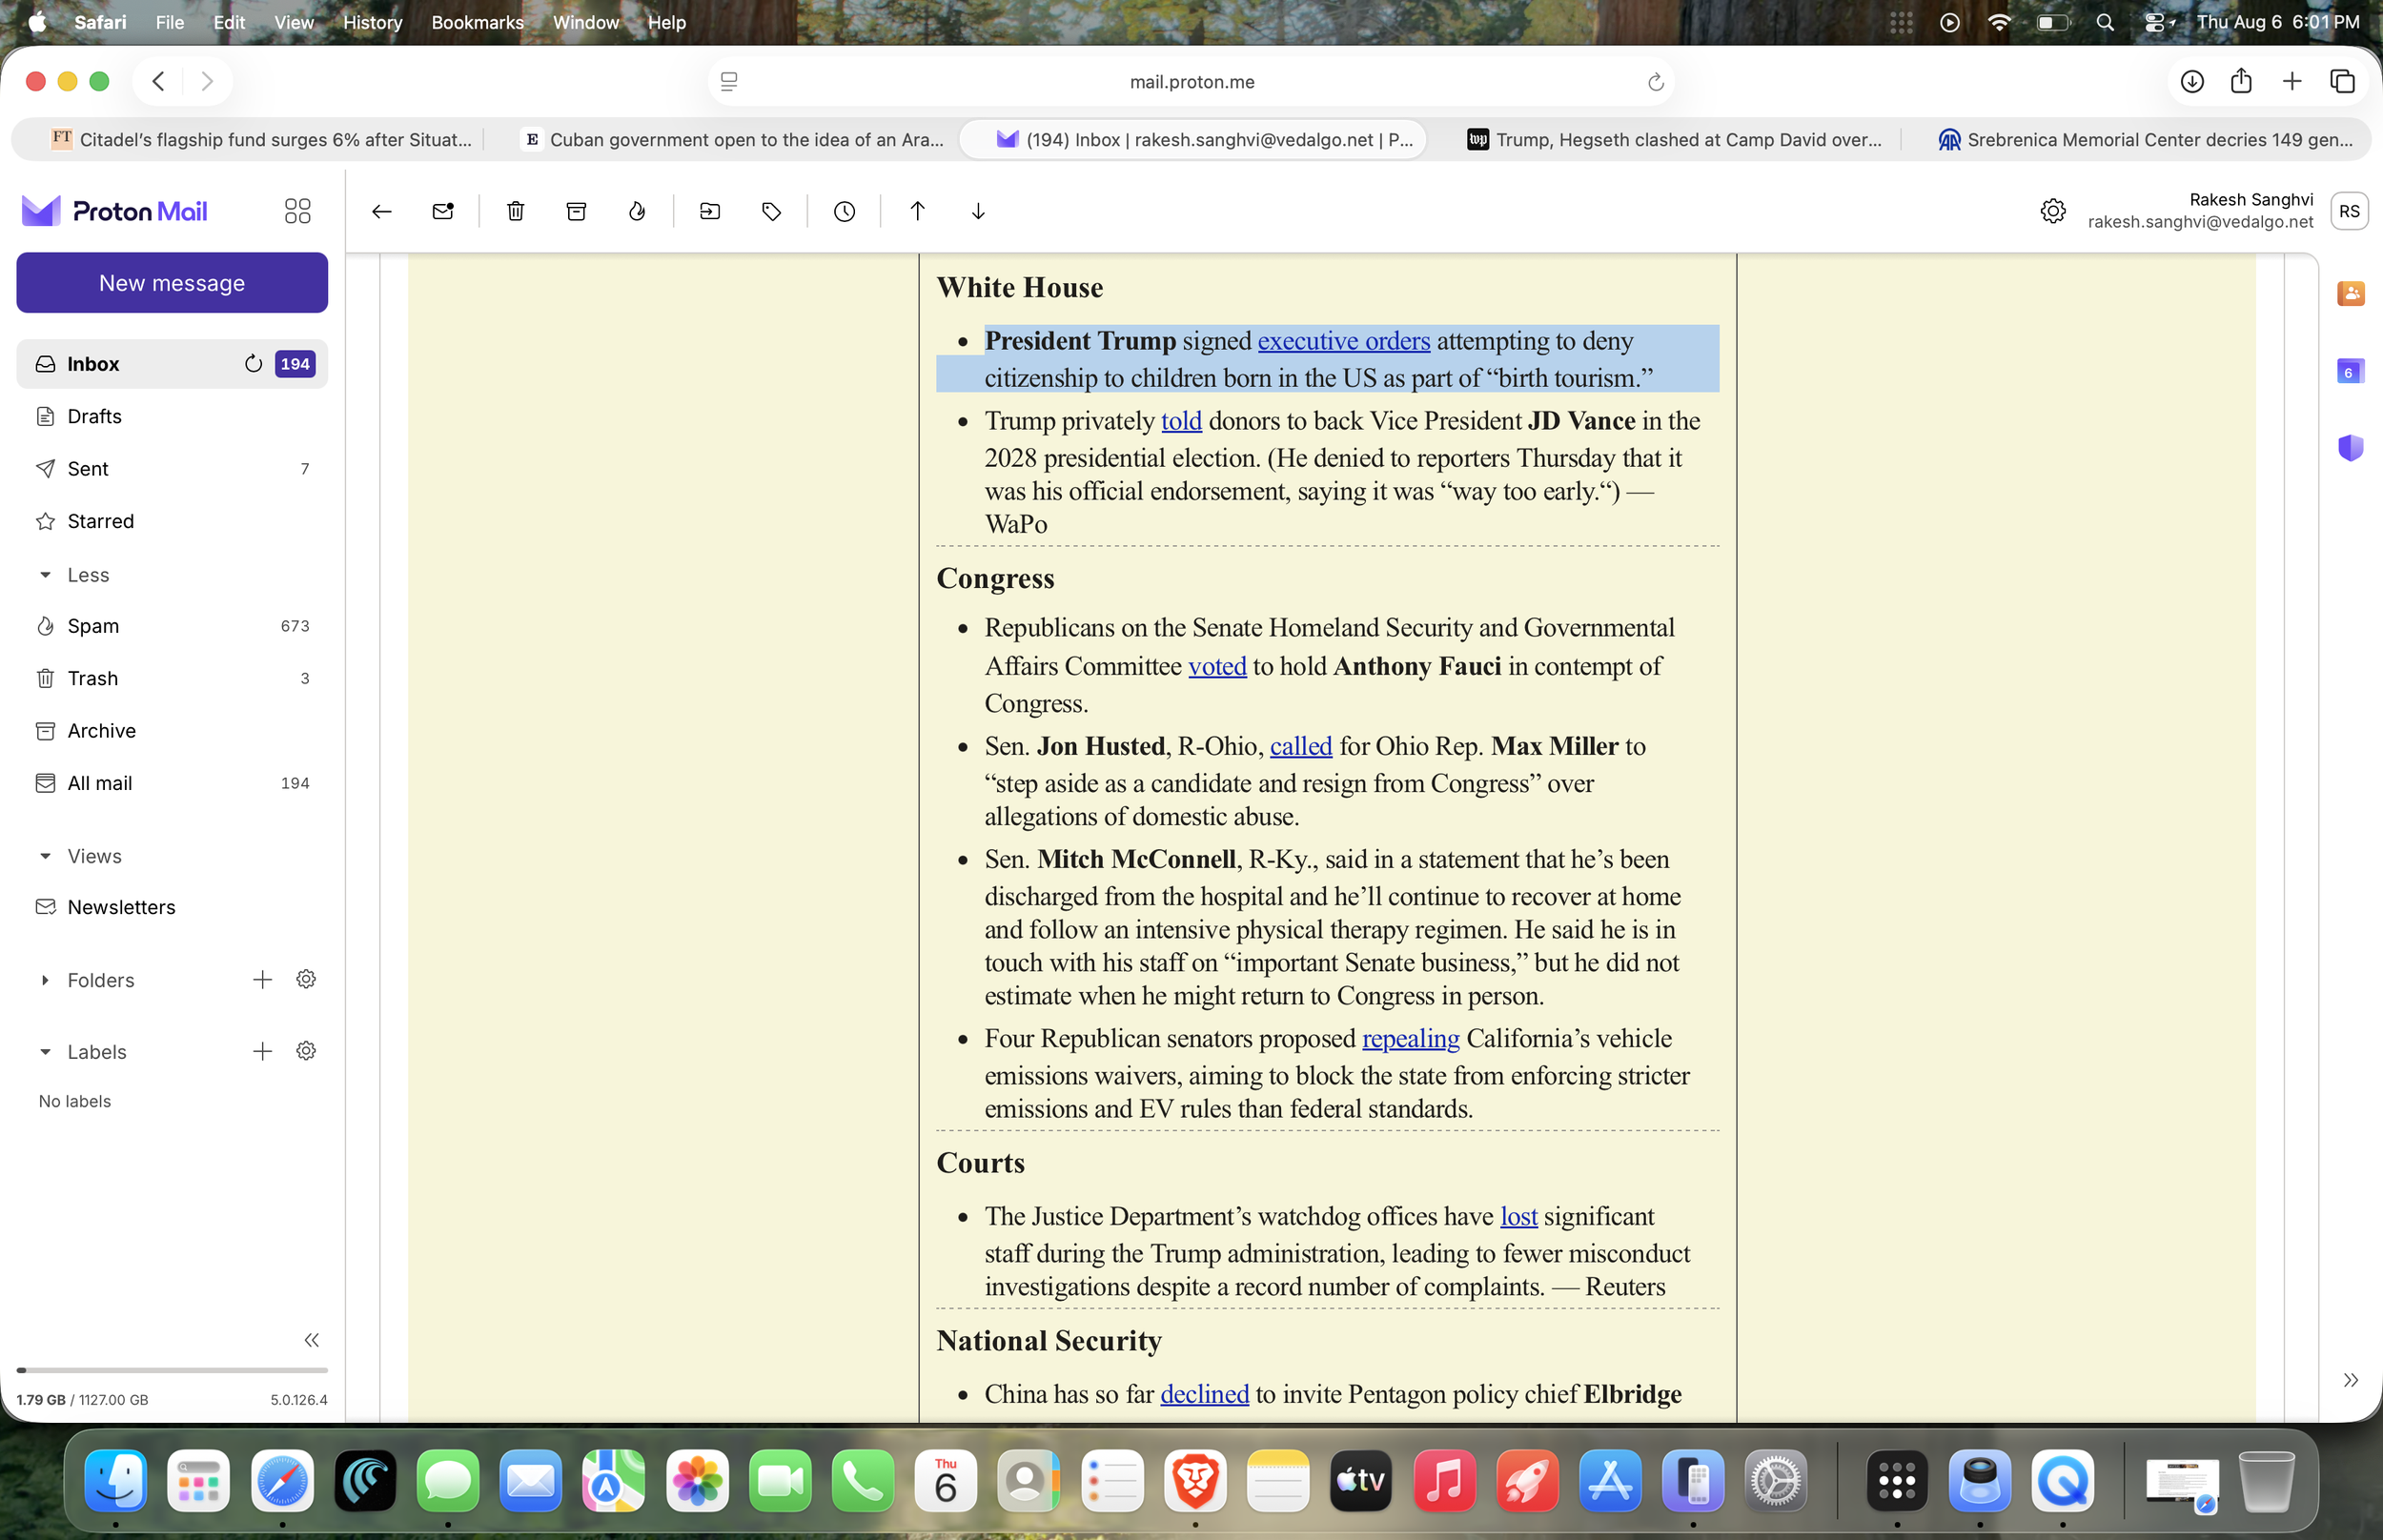
Task: Open the Proton VPN shield side panel
Action: pos(2350,448)
